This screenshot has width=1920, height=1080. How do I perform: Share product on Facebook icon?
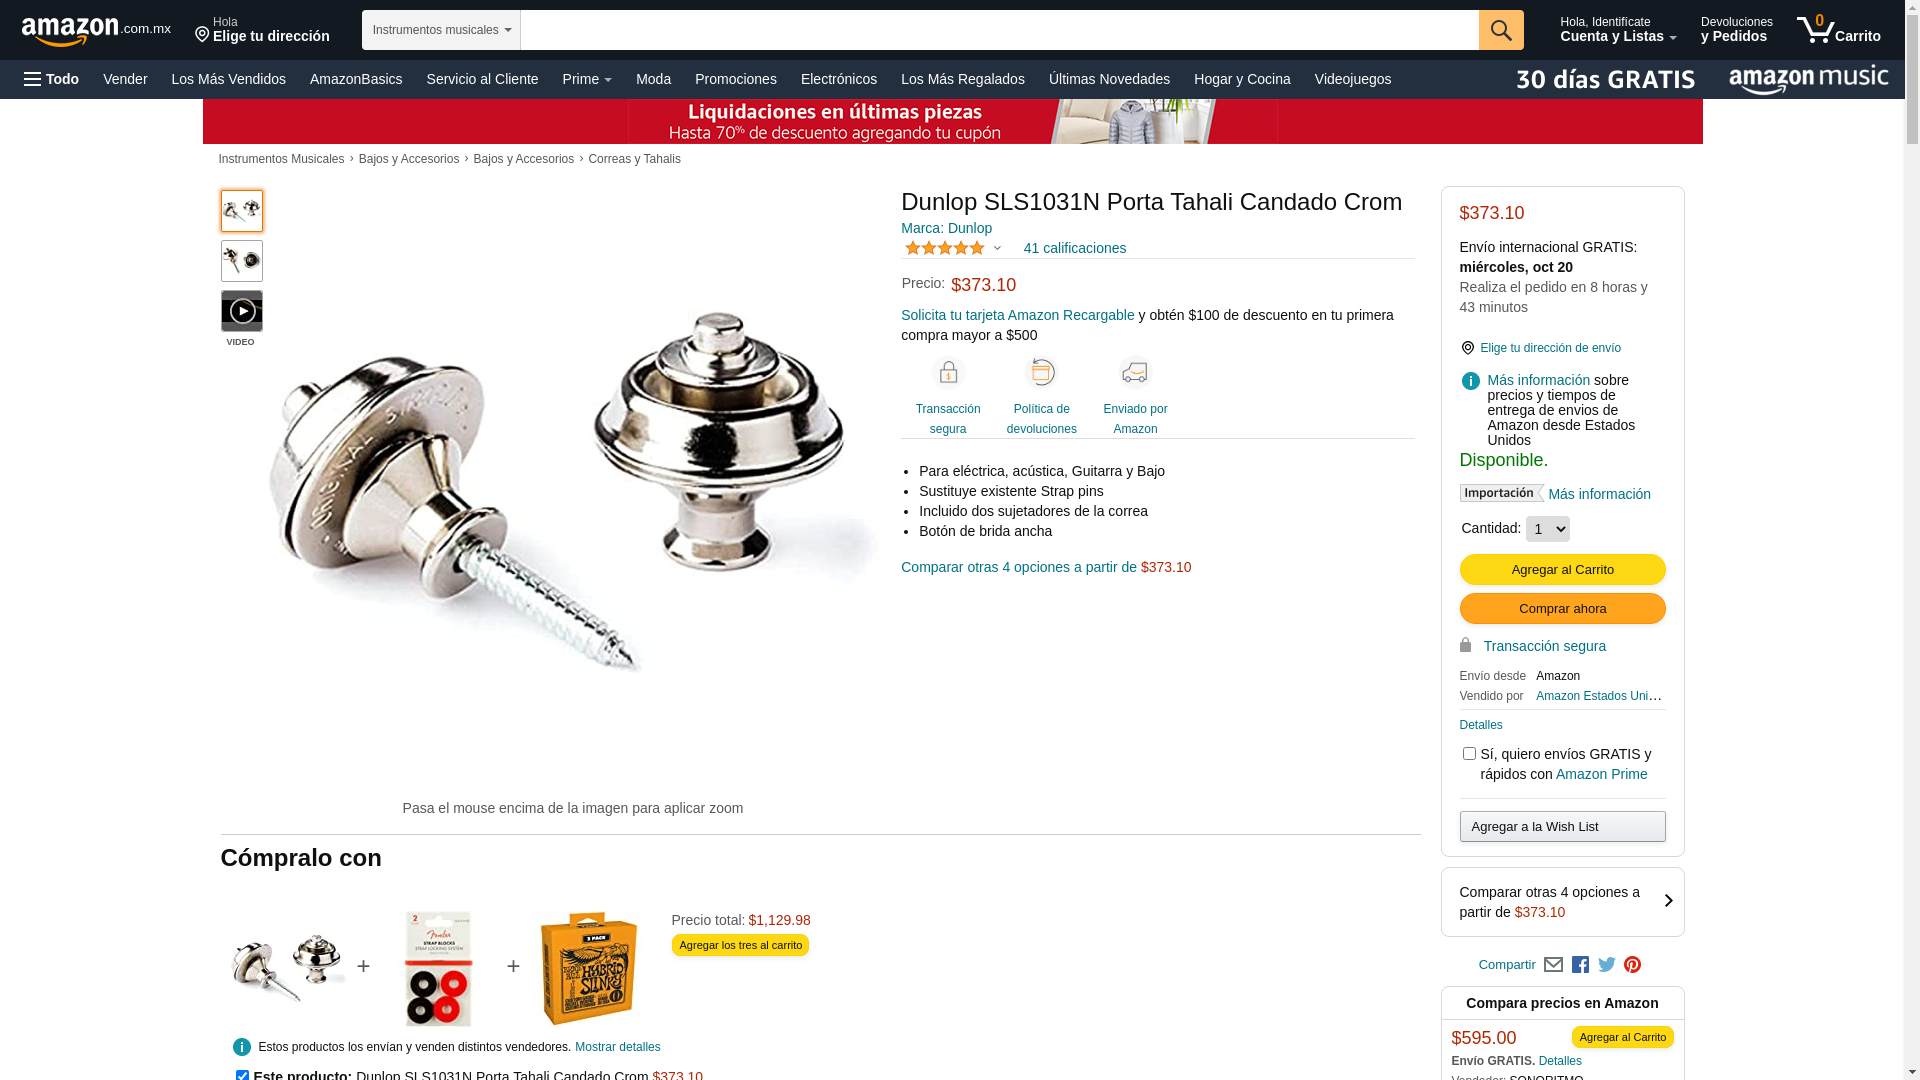tap(1580, 965)
